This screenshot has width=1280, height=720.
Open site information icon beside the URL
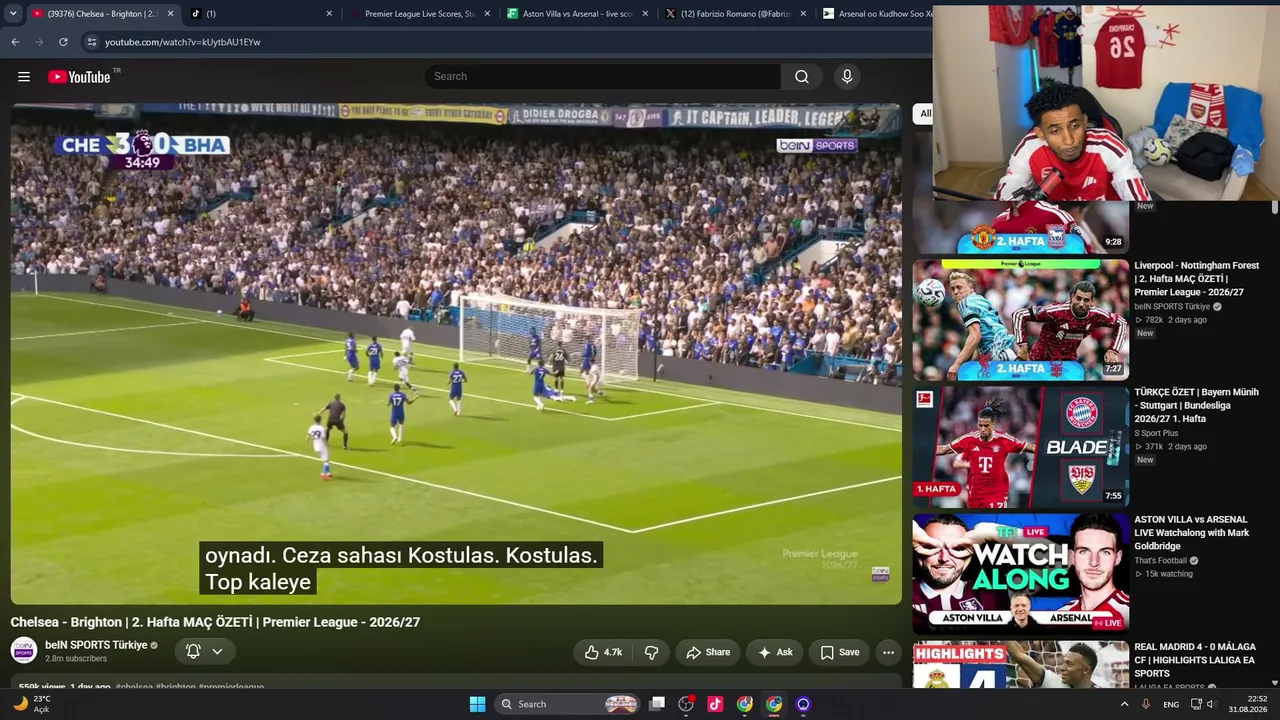[92, 42]
